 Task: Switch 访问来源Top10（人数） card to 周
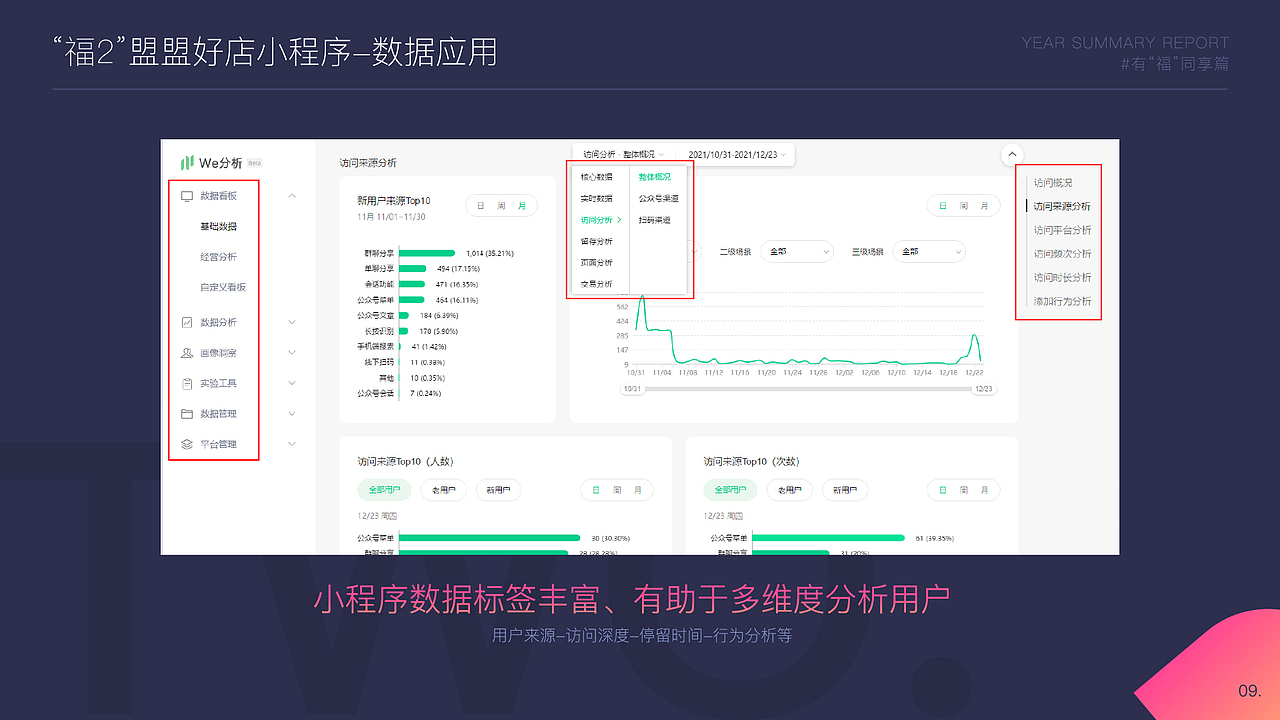tap(617, 490)
